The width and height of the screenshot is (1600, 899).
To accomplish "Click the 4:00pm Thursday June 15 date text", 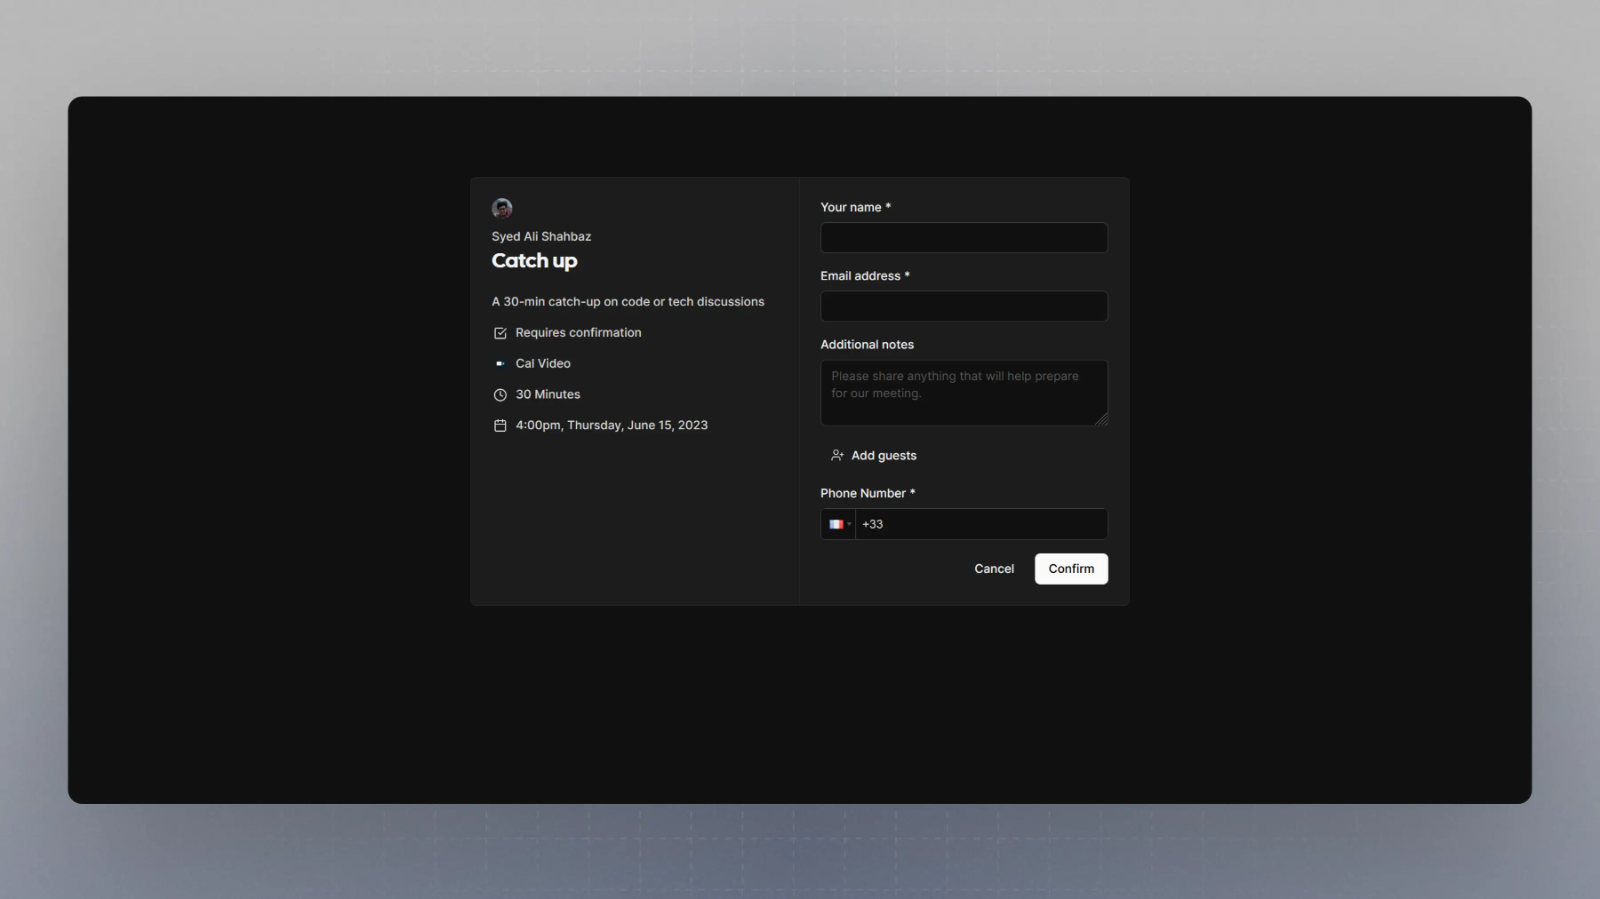I will pos(611,426).
